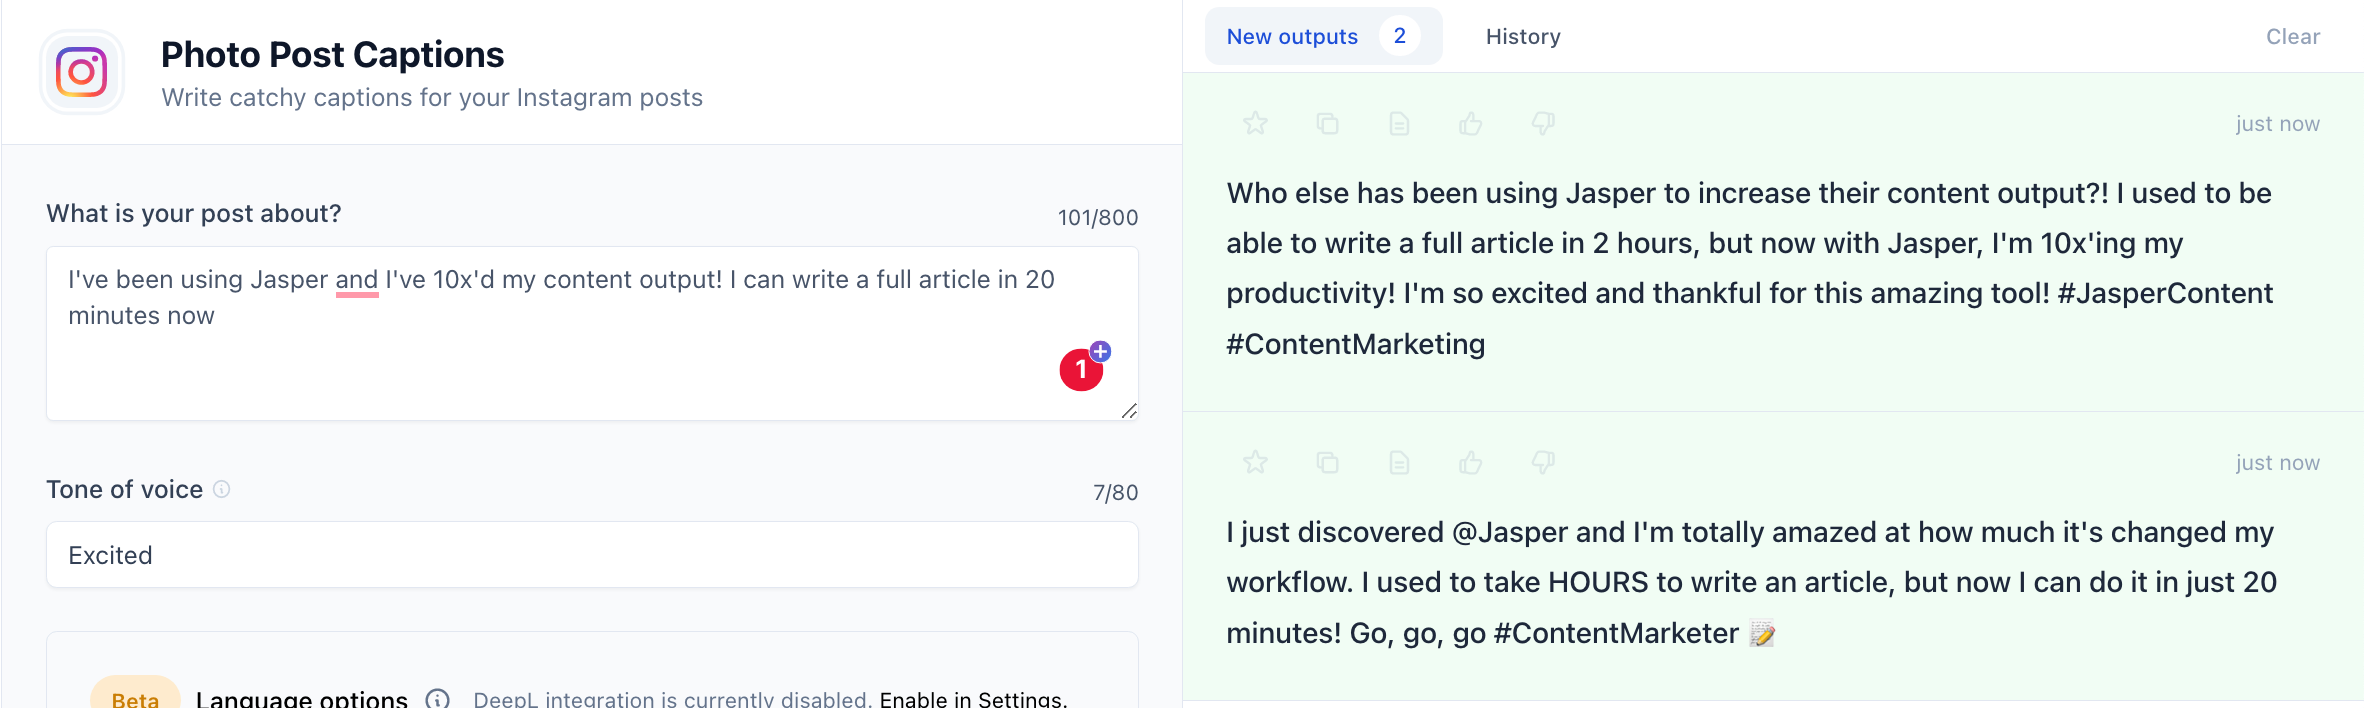Click the 101/800 character counter
Viewport: 2364px width, 708px height.
click(x=1098, y=218)
